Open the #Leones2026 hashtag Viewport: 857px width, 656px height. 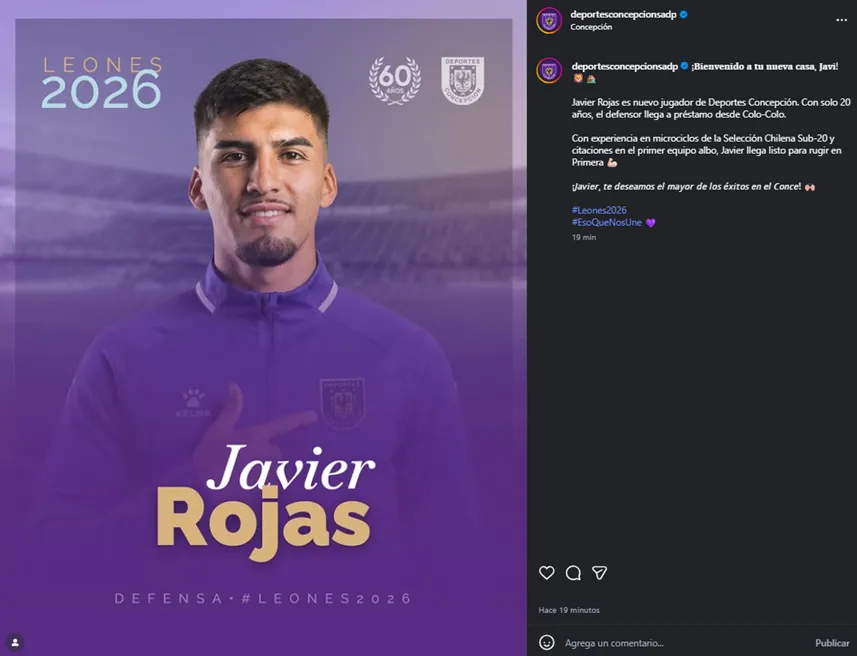click(x=599, y=210)
